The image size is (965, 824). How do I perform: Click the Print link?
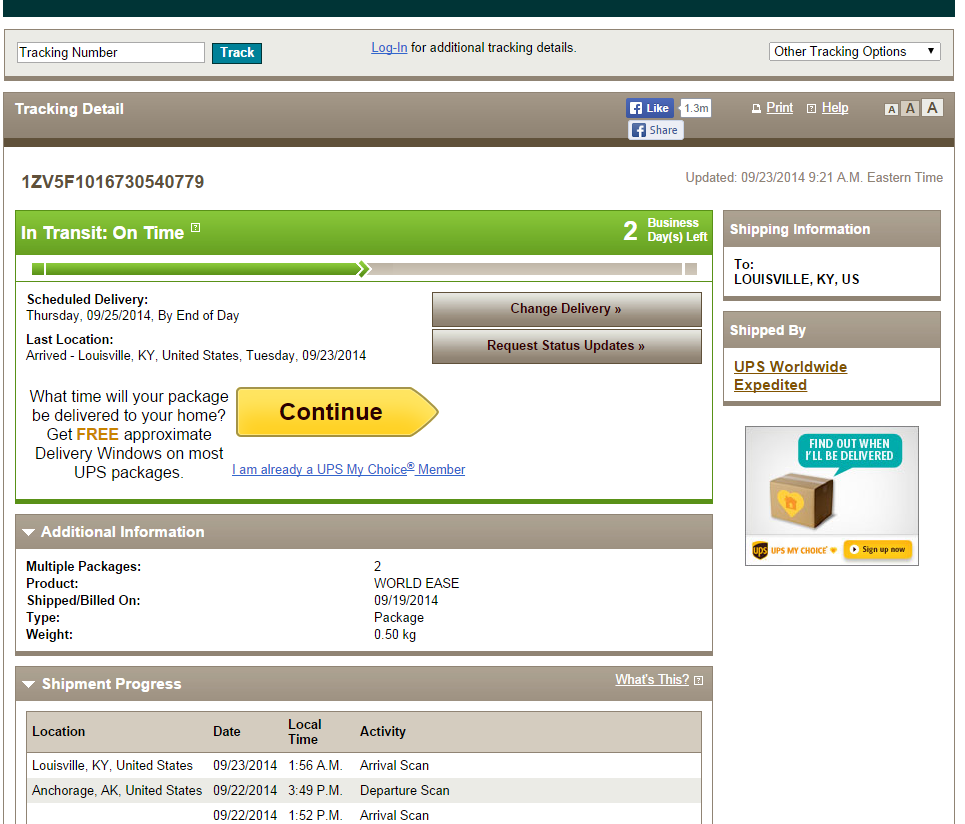[779, 108]
